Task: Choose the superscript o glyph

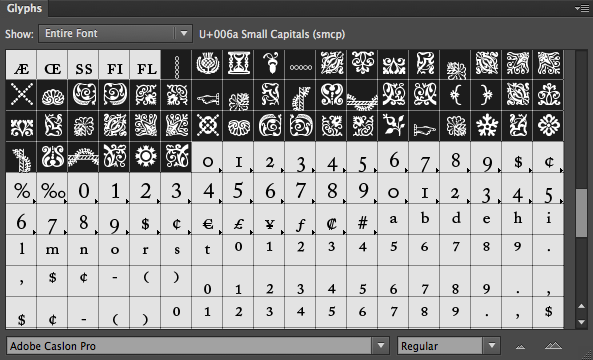Action: [x=114, y=250]
